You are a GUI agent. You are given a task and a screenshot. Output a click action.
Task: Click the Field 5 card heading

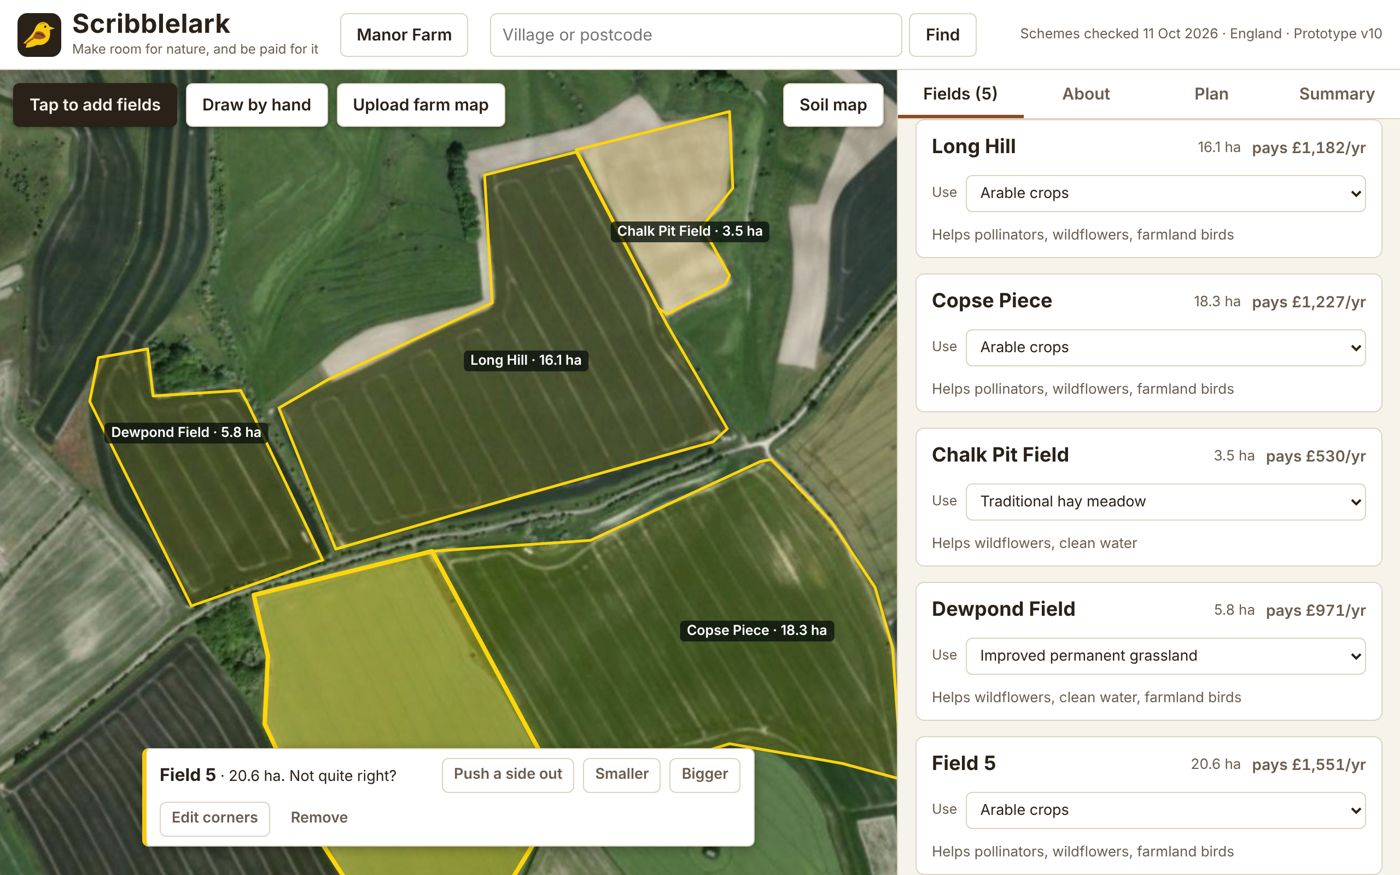964,763
